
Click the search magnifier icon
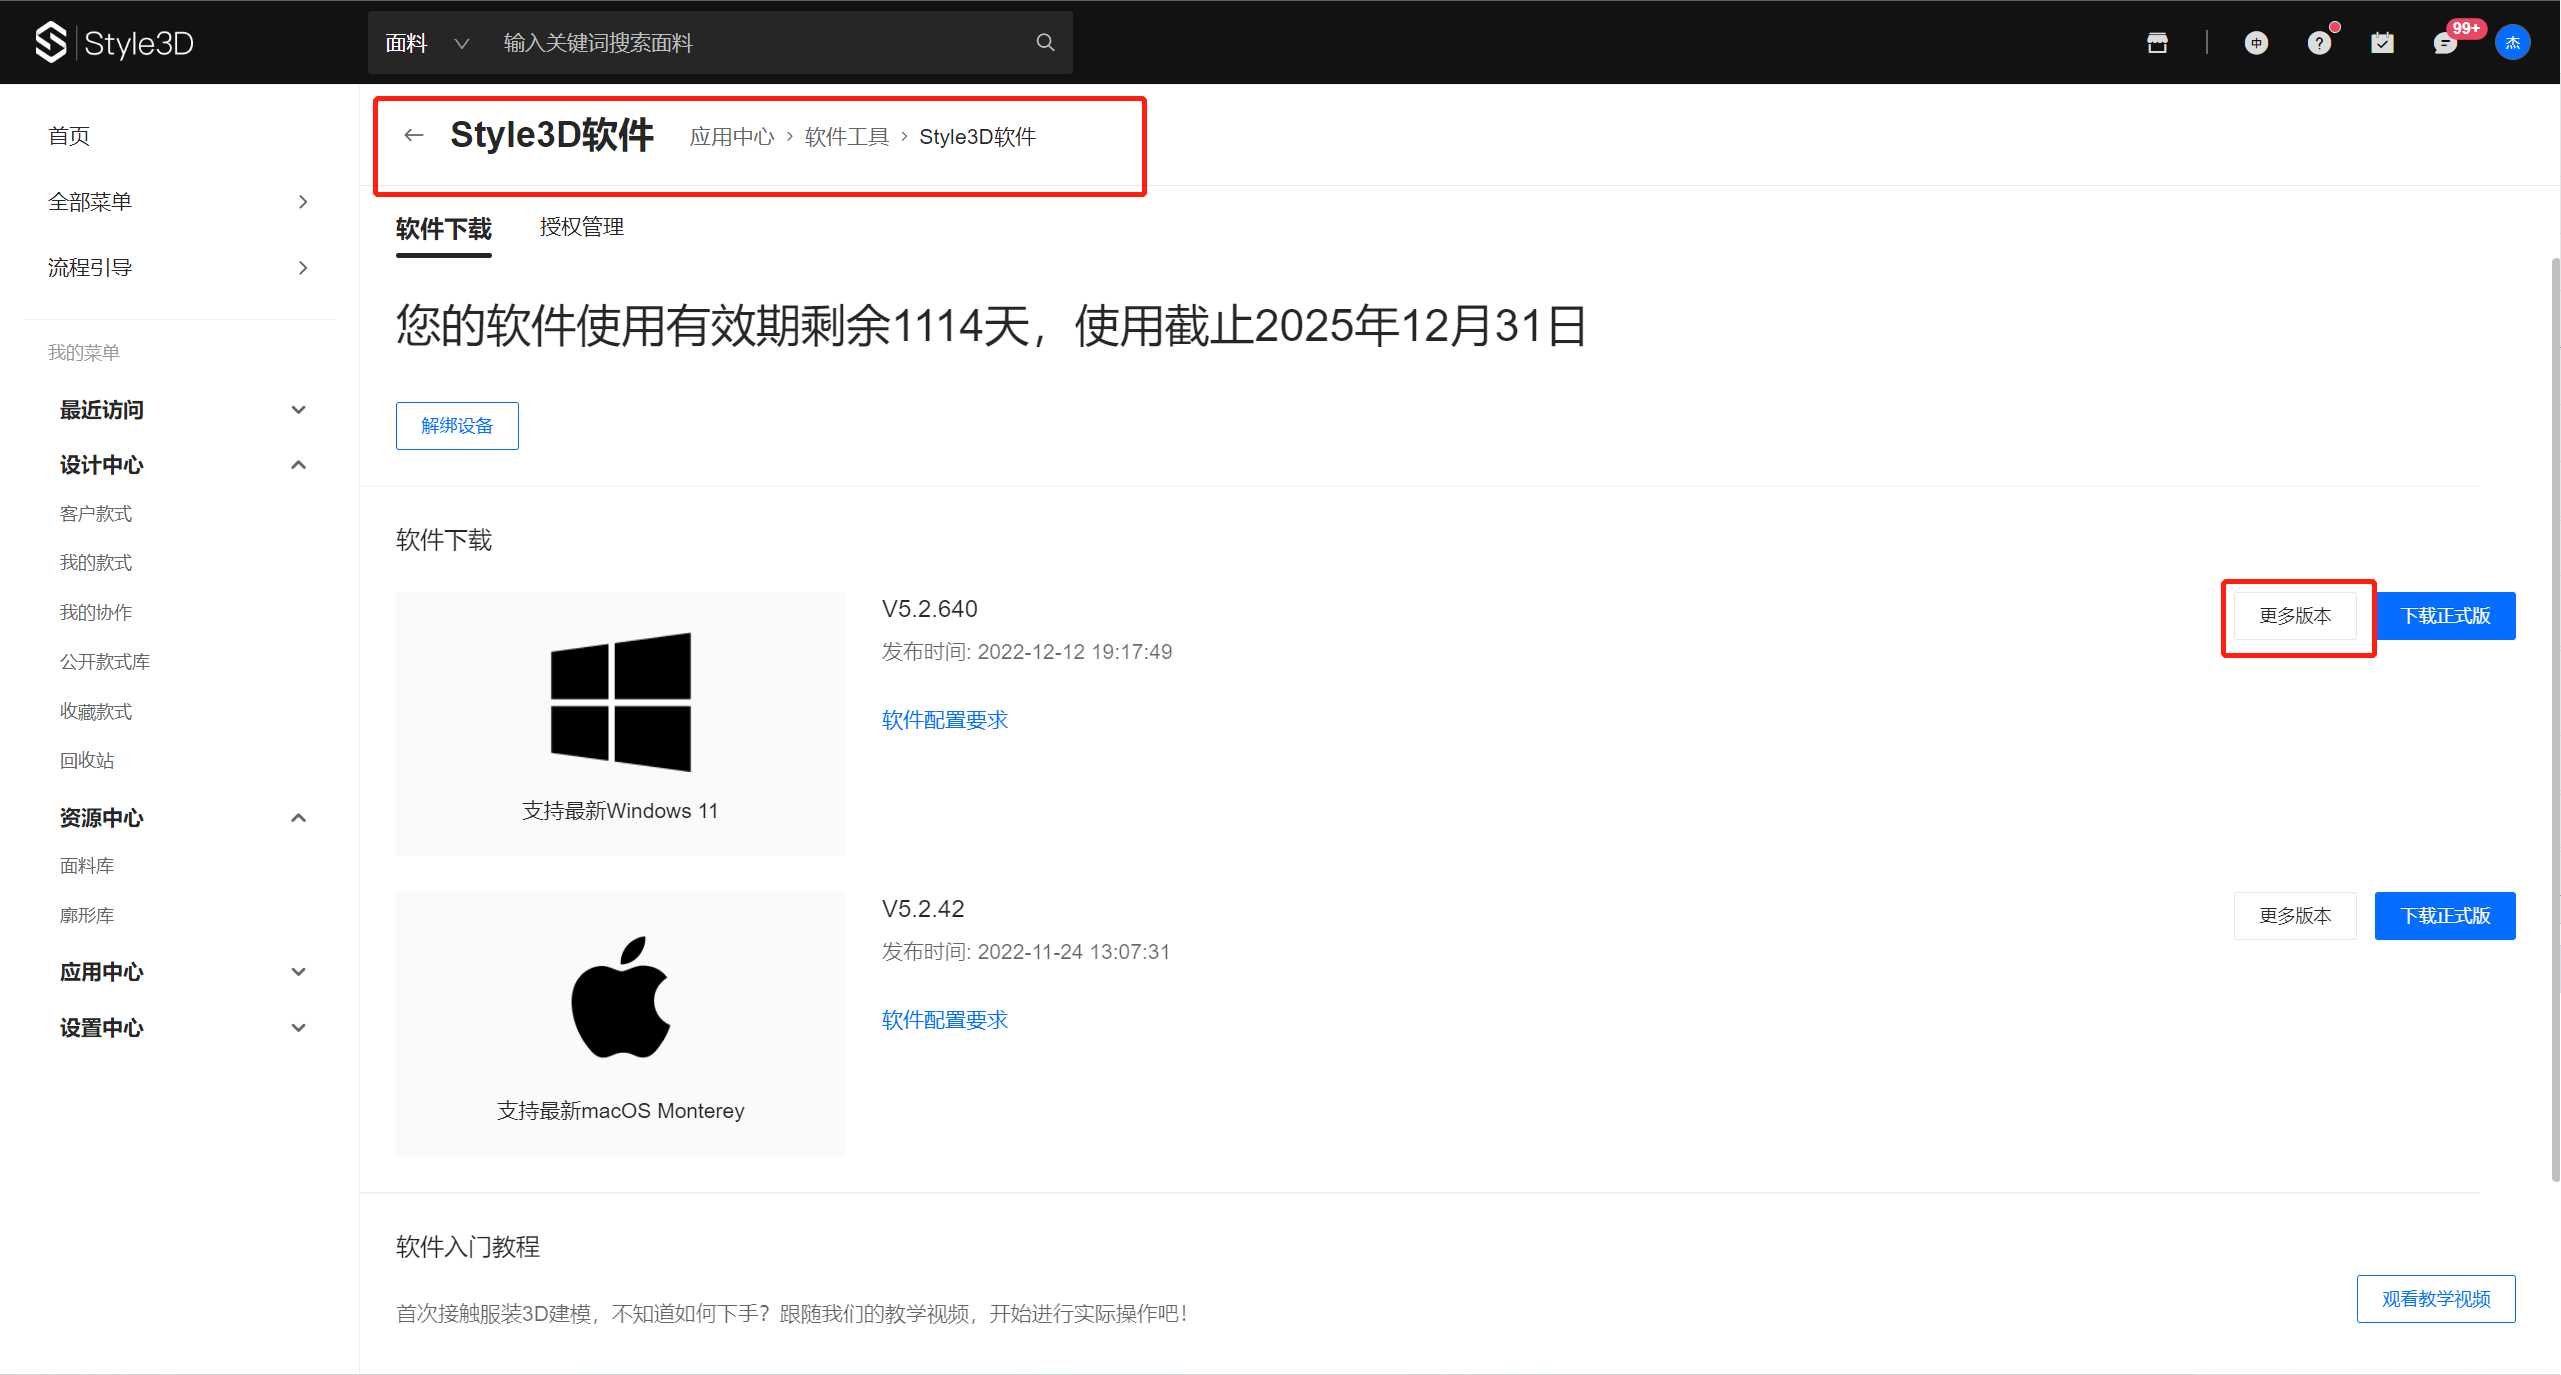(1045, 42)
